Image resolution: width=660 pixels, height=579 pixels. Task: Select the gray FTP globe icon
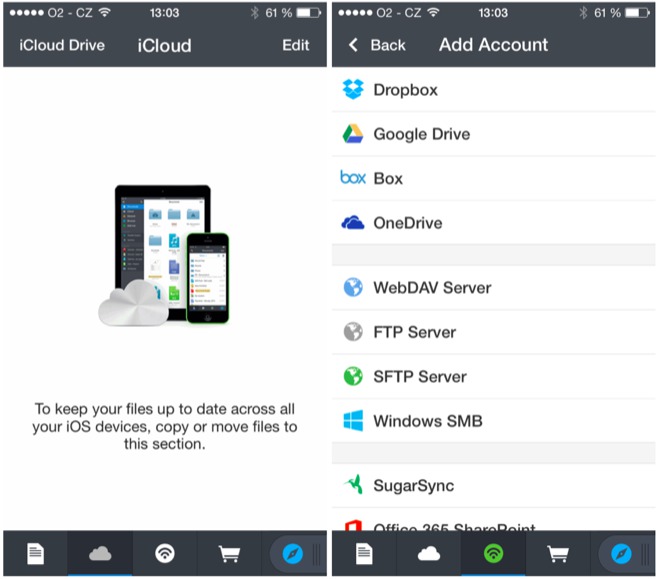click(x=353, y=332)
